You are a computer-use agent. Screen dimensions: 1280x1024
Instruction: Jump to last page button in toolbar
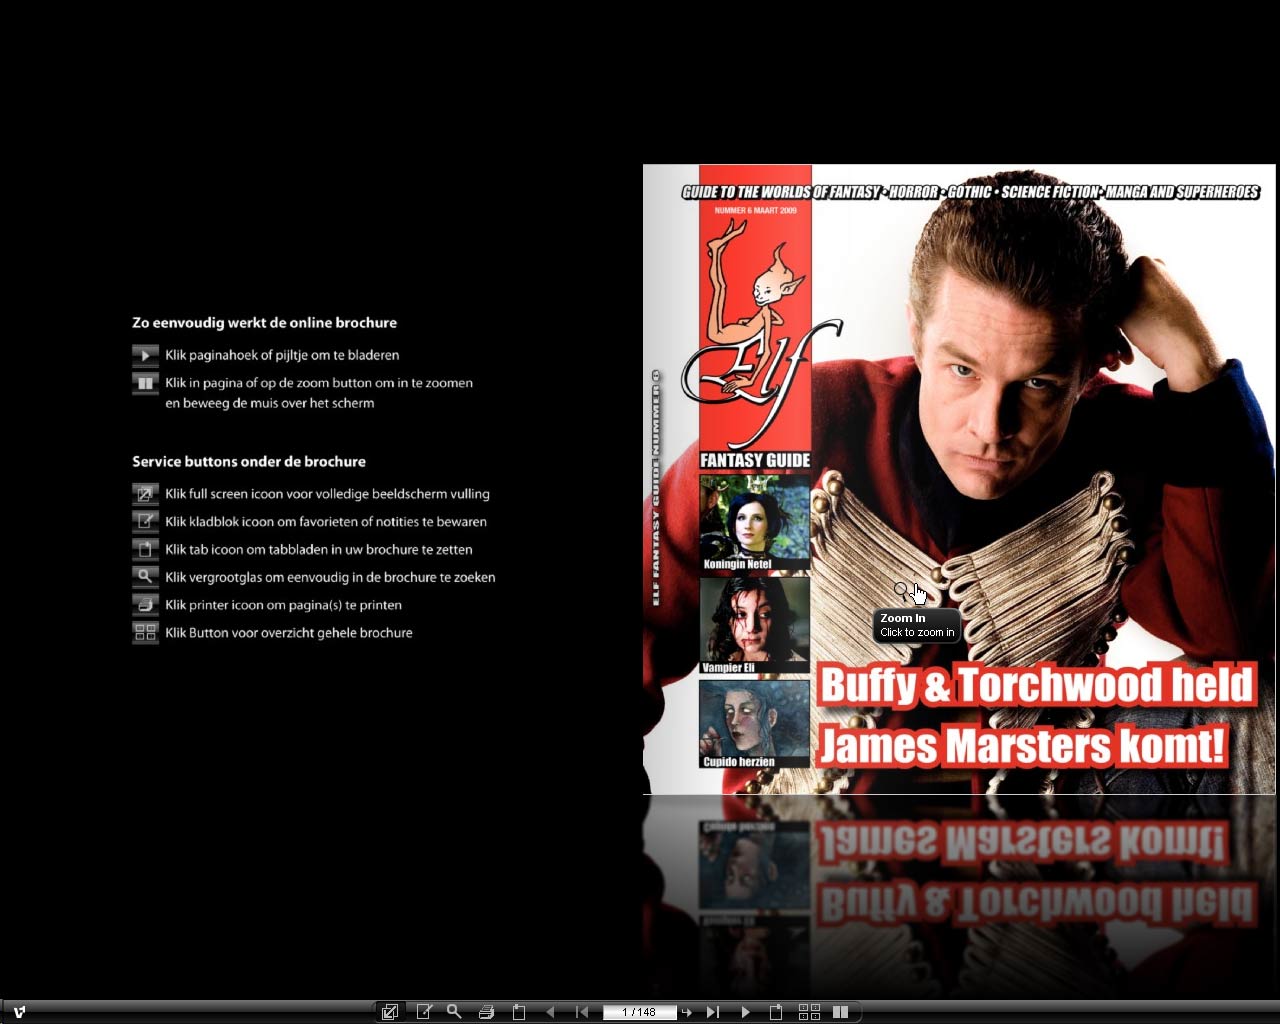coord(713,1012)
